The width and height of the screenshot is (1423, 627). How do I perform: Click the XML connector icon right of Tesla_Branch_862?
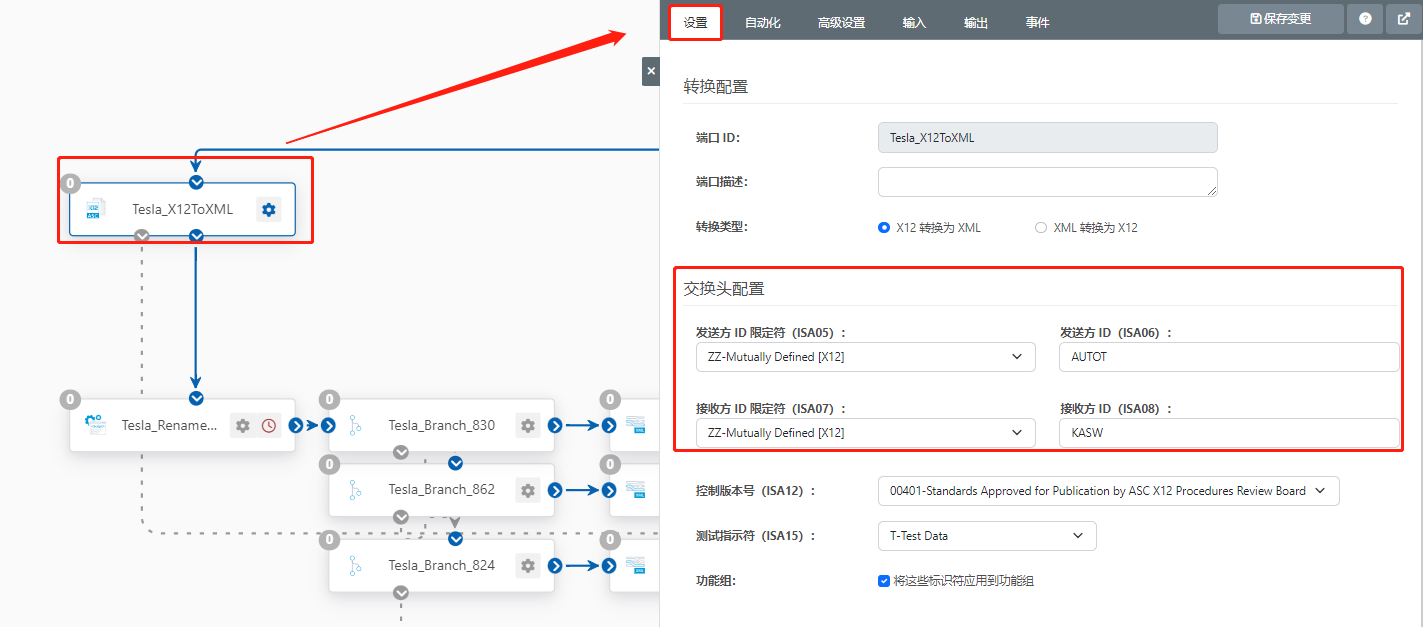[635, 489]
